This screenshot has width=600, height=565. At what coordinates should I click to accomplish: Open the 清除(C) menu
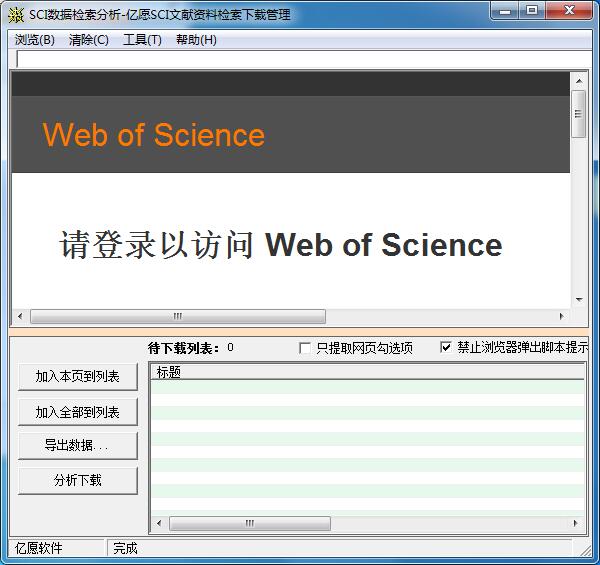89,40
